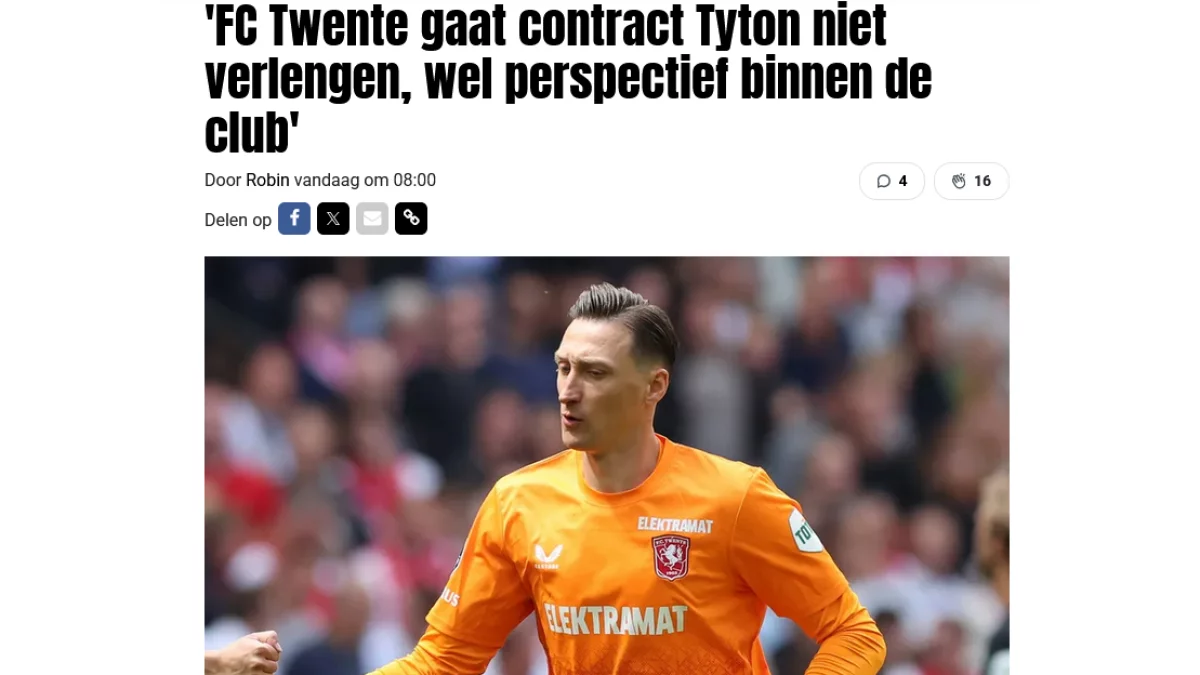The image size is (1200, 675).
Task: Share the article on X
Action: coord(333,218)
